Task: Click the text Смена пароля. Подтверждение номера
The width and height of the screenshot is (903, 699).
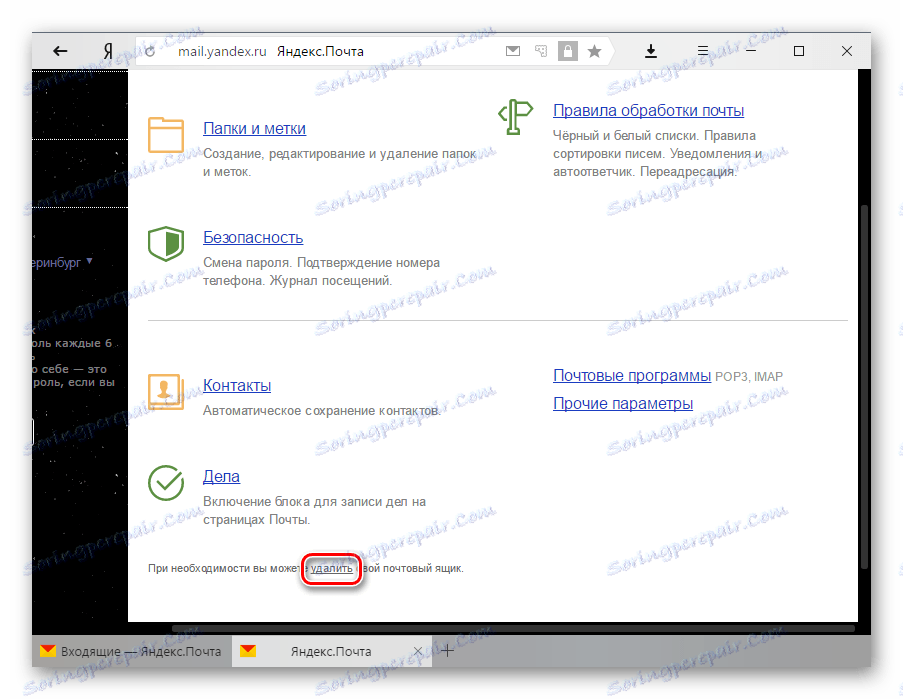Action: (321, 263)
